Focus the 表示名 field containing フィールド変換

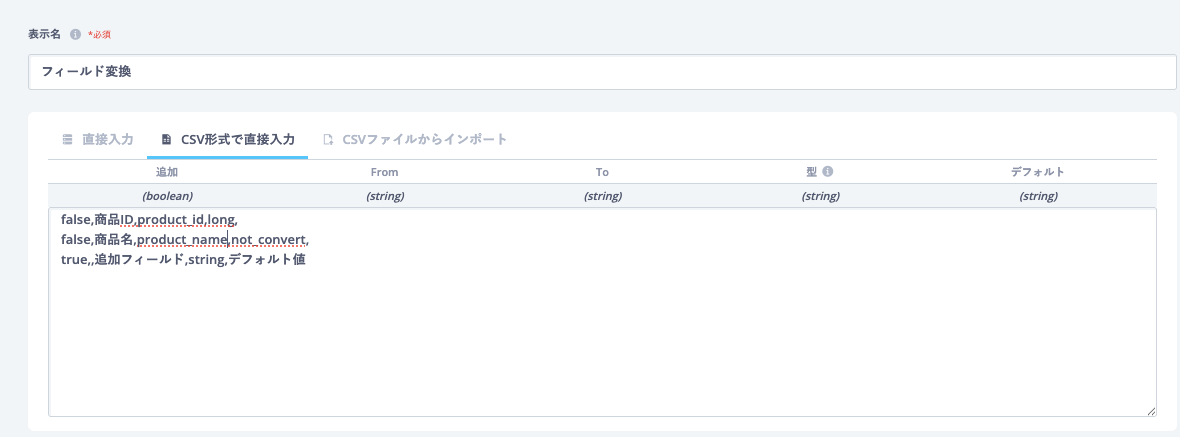coord(600,72)
